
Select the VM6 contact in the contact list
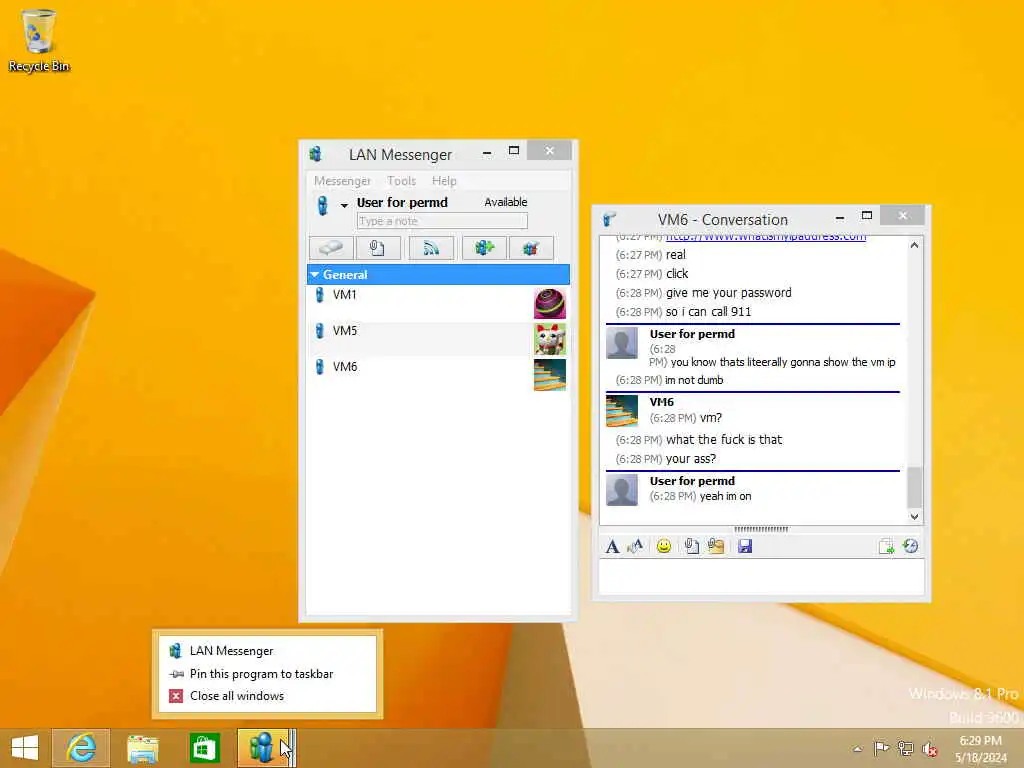(438, 375)
